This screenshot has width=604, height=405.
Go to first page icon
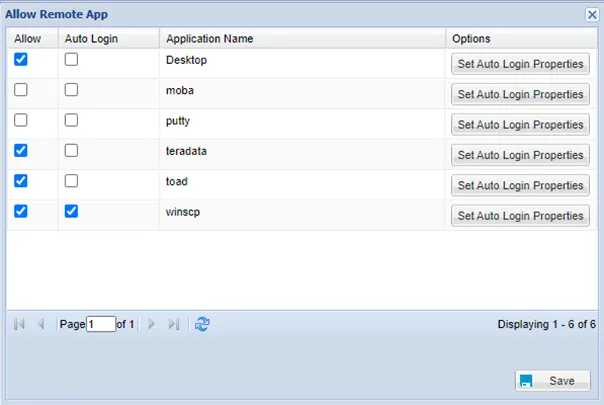(19, 324)
